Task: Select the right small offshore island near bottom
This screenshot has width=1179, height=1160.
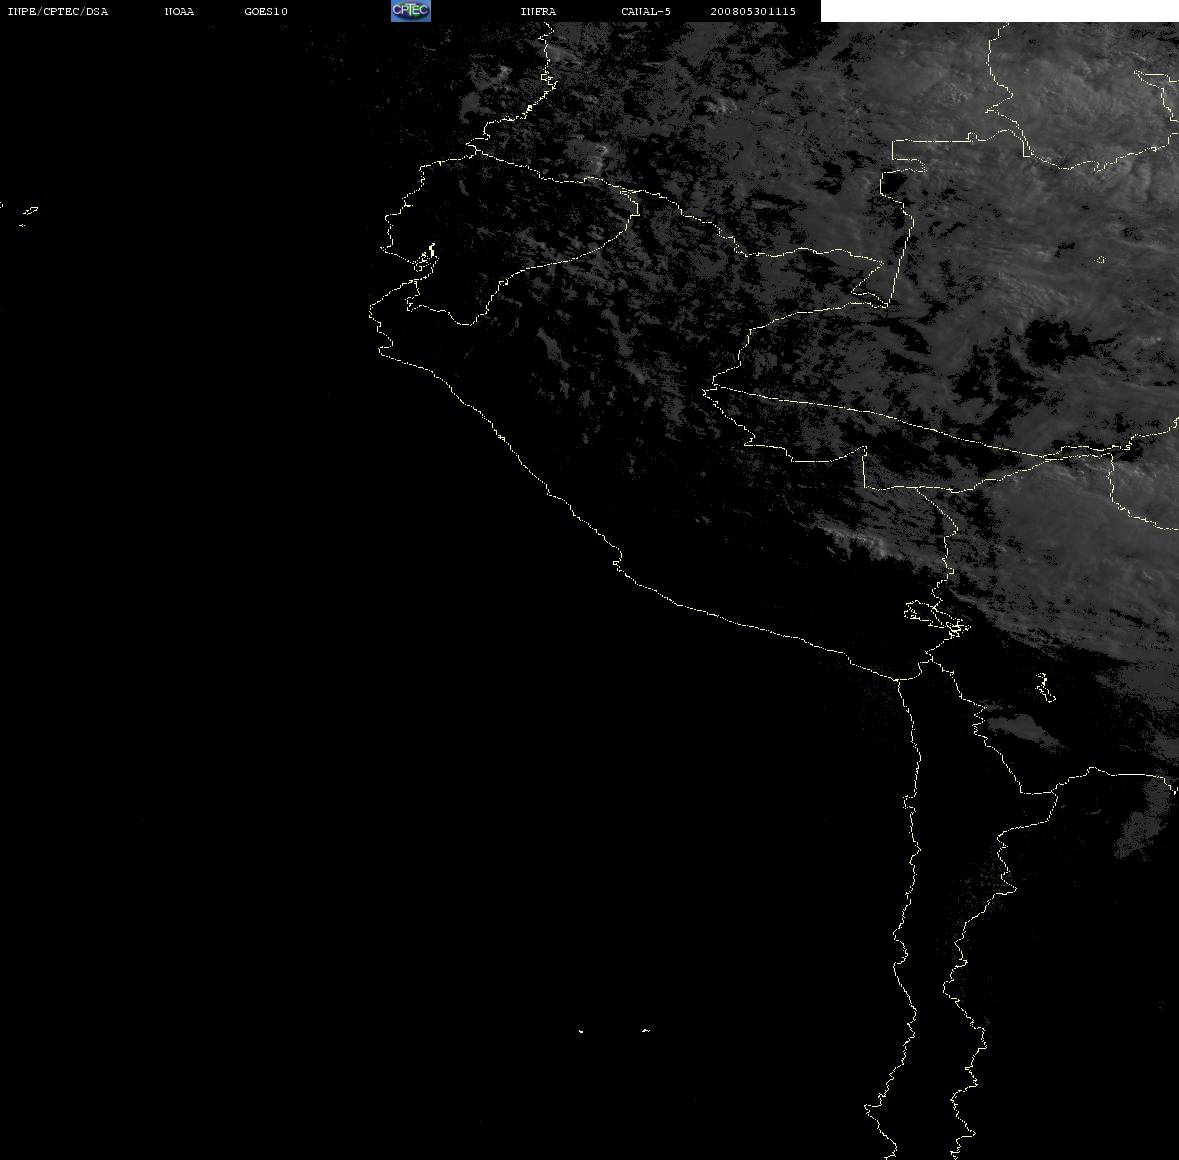Action: pos(646,1030)
